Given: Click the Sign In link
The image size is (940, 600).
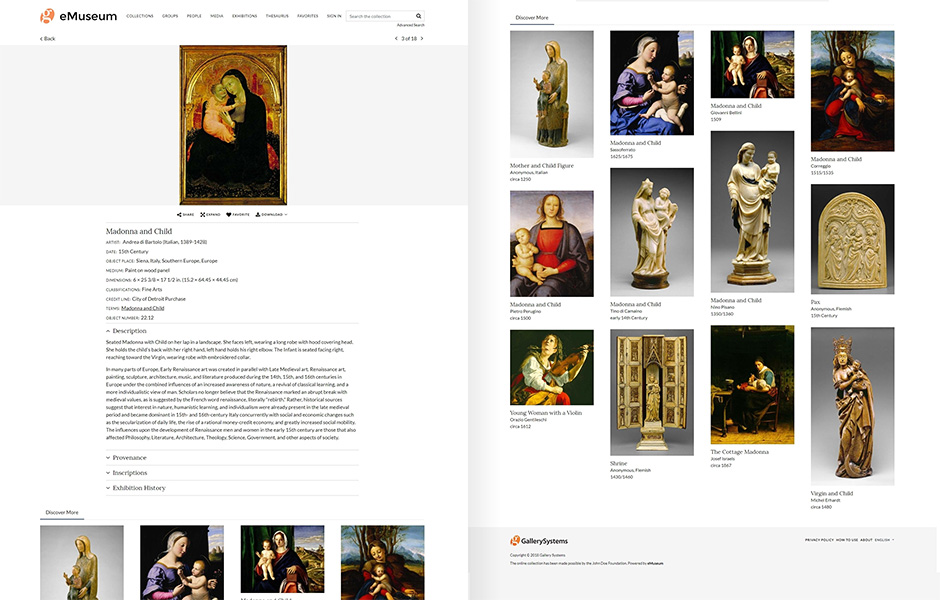Looking at the screenshot, I should click(x=334, y=16).
